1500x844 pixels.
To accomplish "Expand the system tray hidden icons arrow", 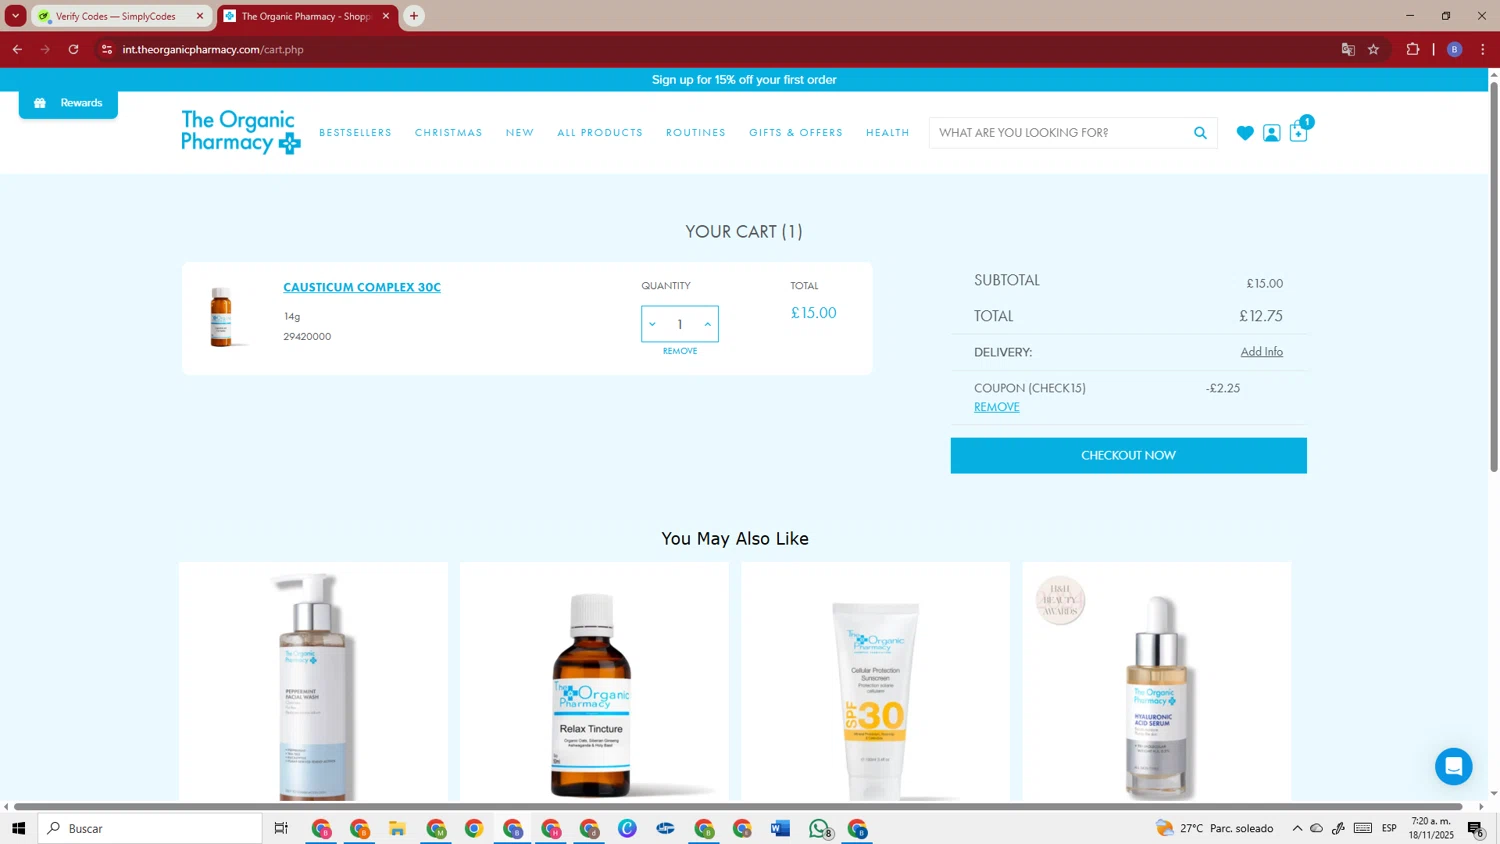I will (x=1297, y=828).
